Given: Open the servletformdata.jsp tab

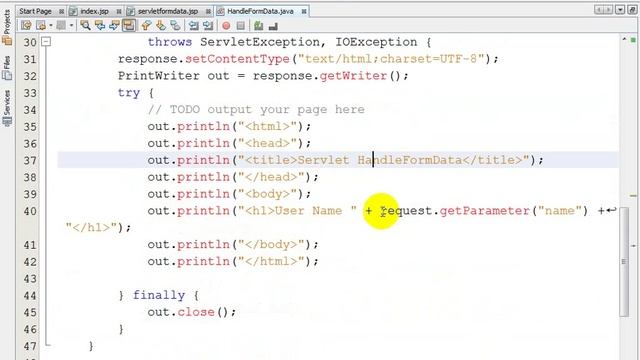Looking at the screenshot, I should 168,11.
